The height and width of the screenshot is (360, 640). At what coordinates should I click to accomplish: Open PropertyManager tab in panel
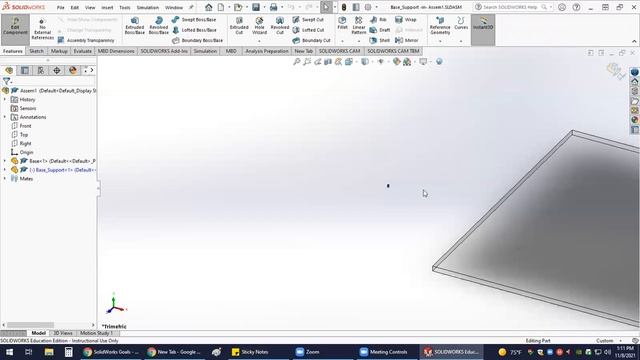(x=25, y=71)
